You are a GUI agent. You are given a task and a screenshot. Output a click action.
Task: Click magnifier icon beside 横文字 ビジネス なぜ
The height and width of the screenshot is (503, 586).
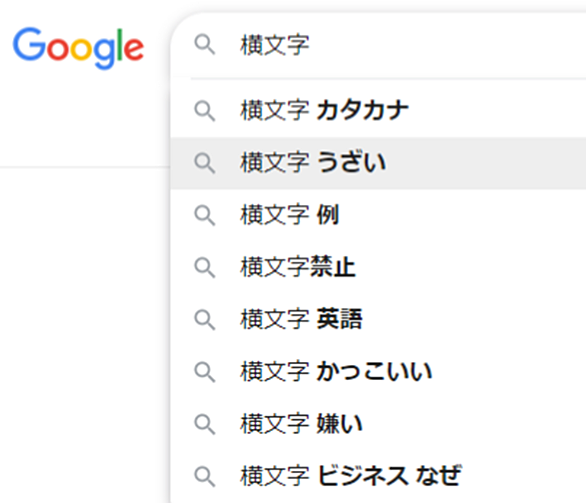(x=205, y=477)
